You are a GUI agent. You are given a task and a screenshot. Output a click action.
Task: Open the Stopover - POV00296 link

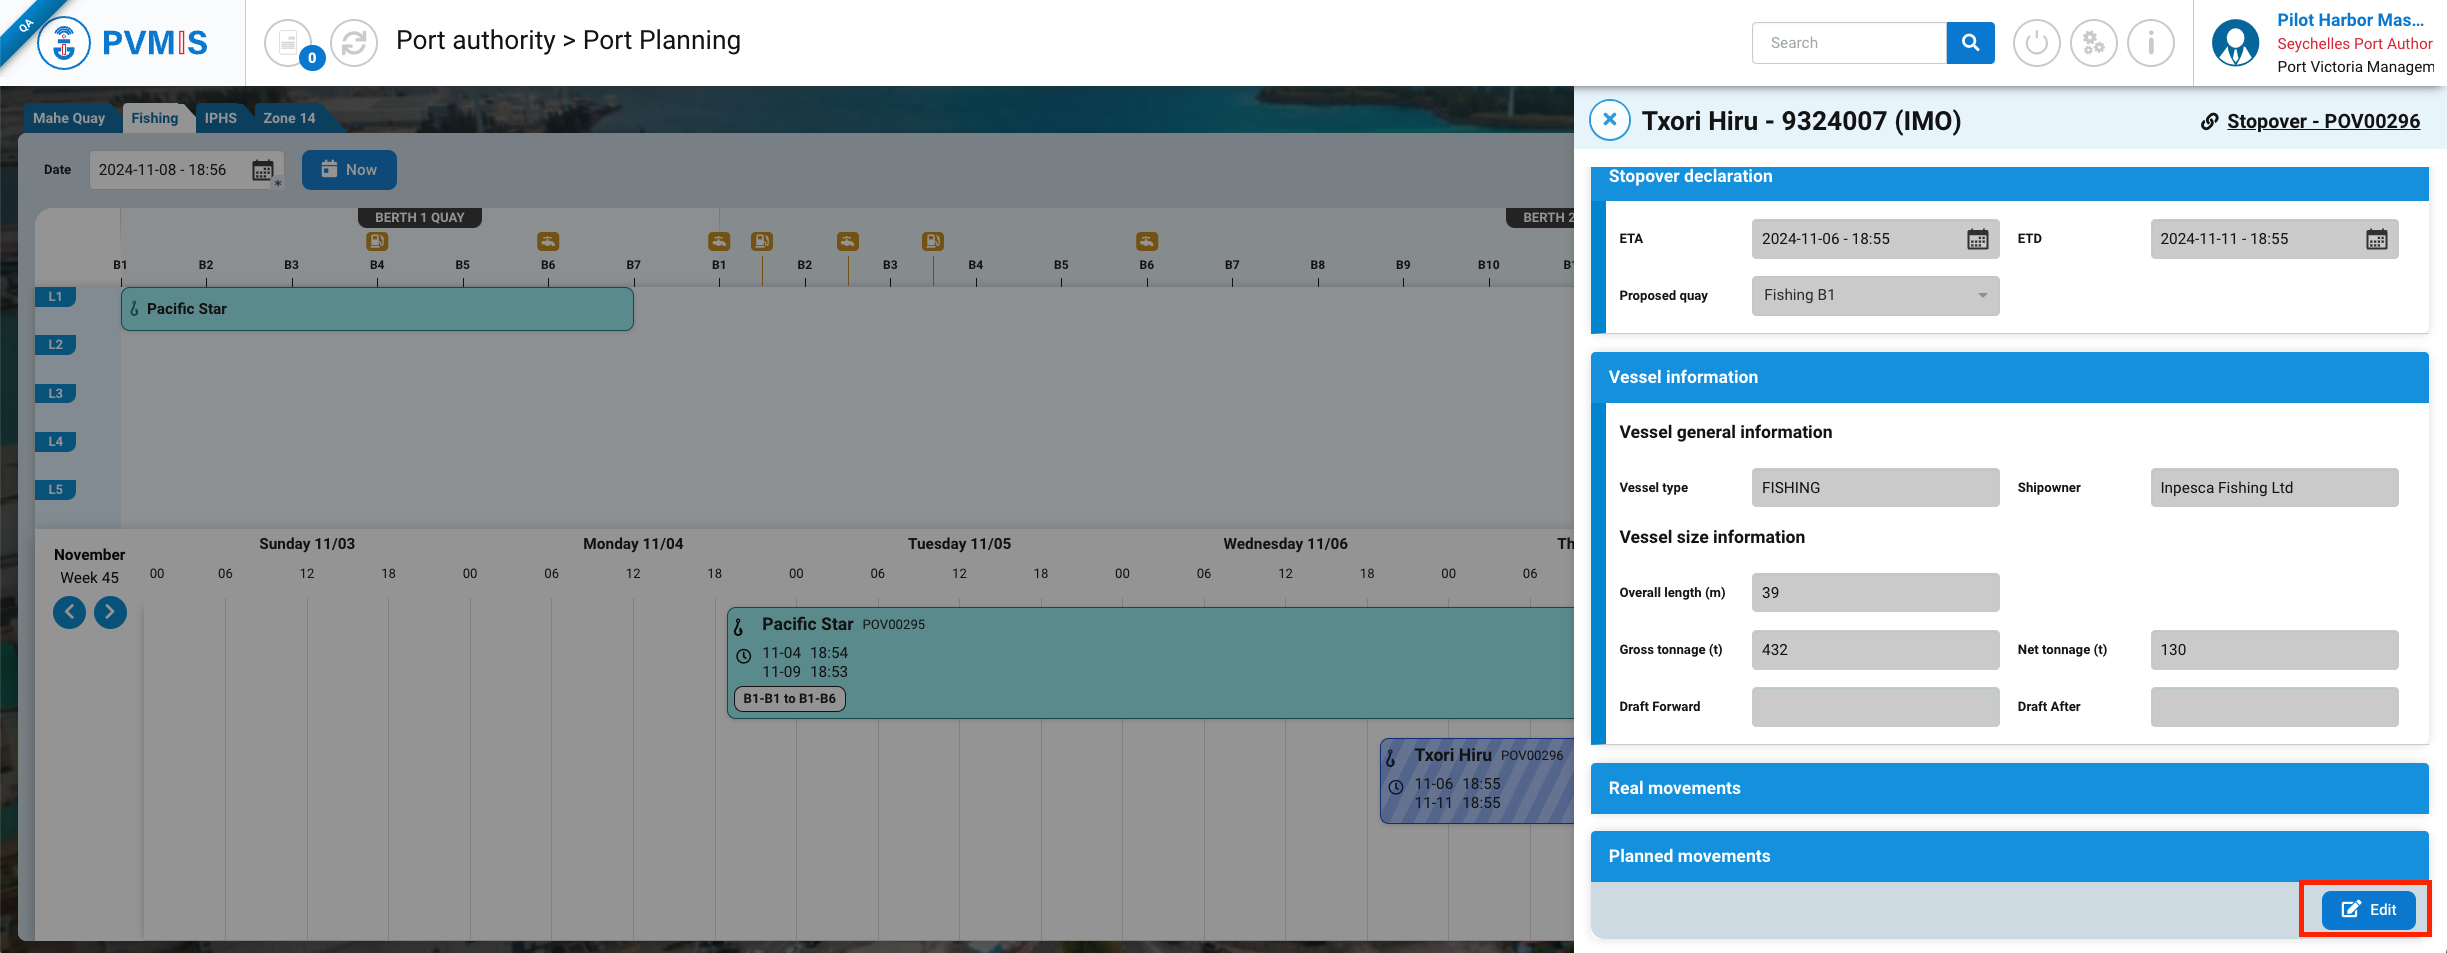tap(2322, 121)
